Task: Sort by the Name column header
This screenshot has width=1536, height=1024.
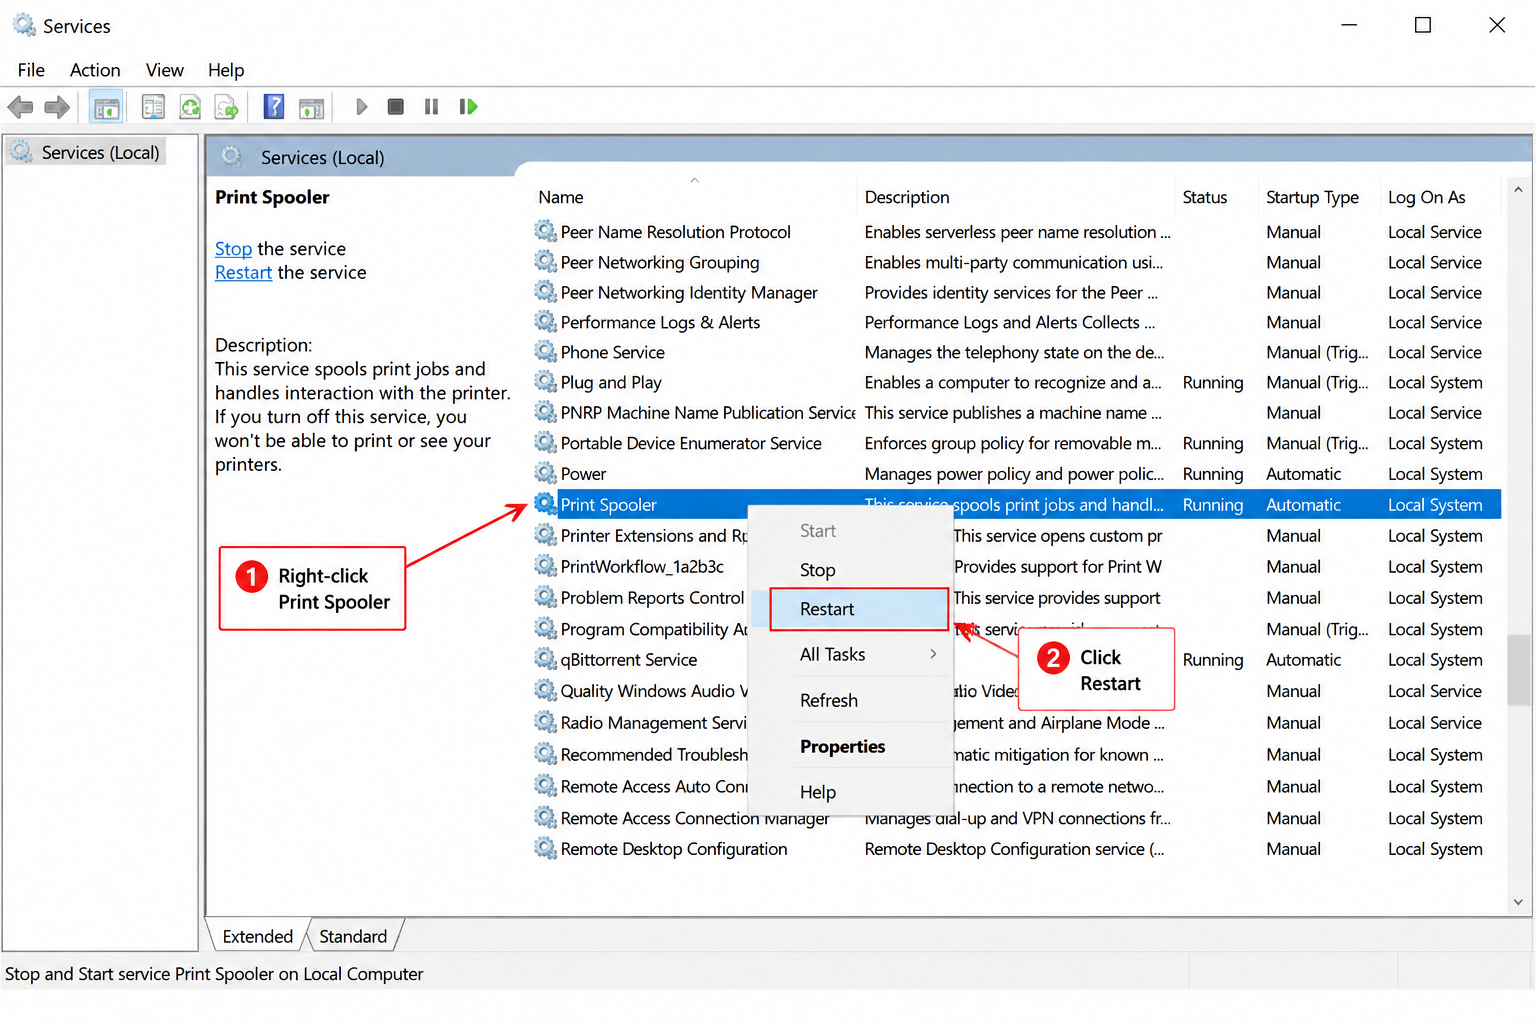Action: click(x=694, y=197)
